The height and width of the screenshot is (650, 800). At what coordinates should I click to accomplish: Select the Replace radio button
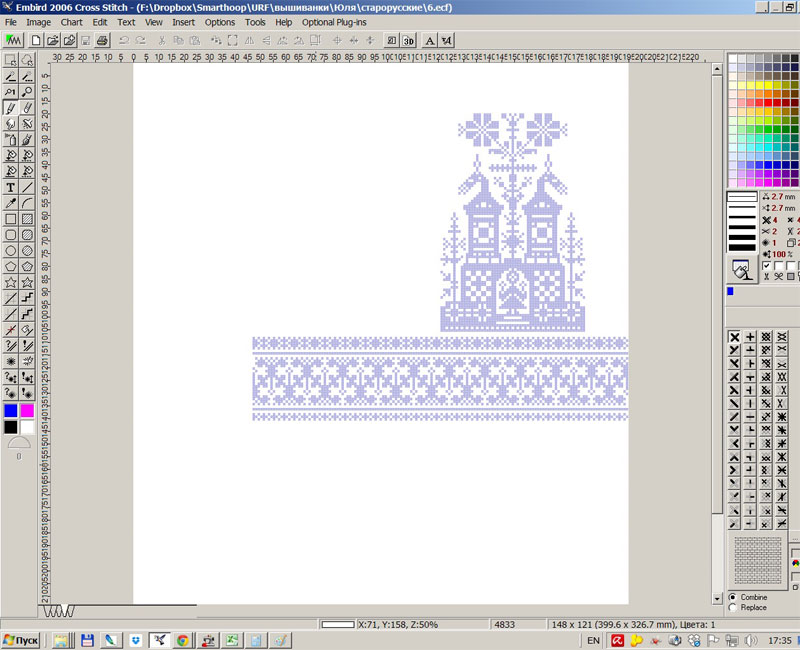tap(735, 608)
